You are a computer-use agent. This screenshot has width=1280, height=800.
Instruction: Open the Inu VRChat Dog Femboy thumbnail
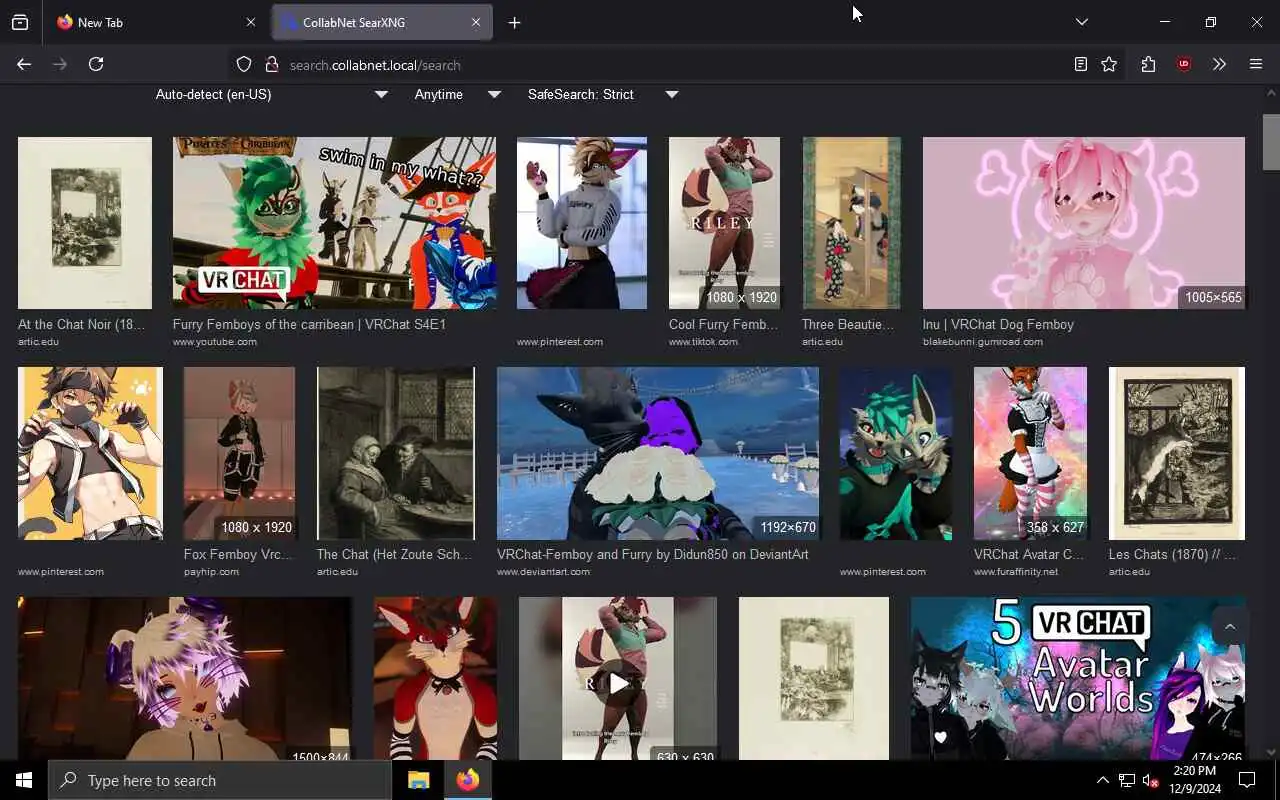(1084, 223)
